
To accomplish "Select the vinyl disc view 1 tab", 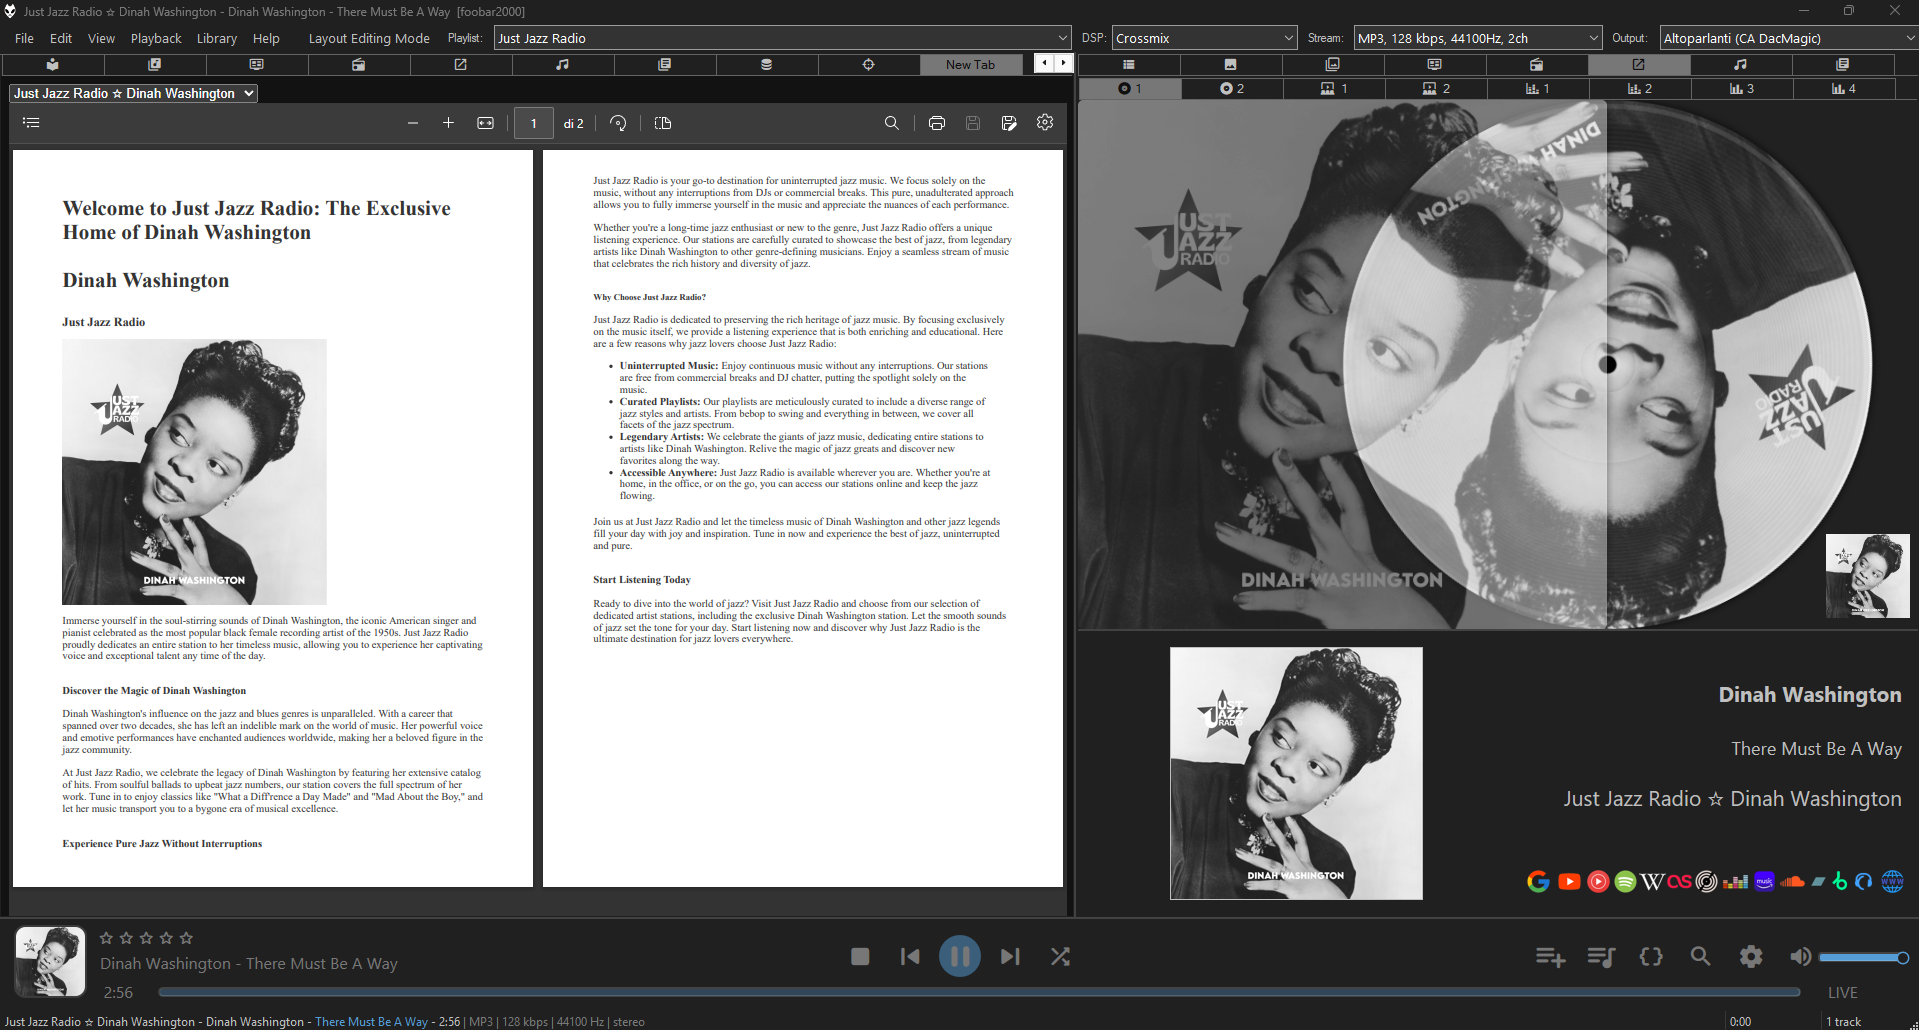I will [x=1130, y=88].
